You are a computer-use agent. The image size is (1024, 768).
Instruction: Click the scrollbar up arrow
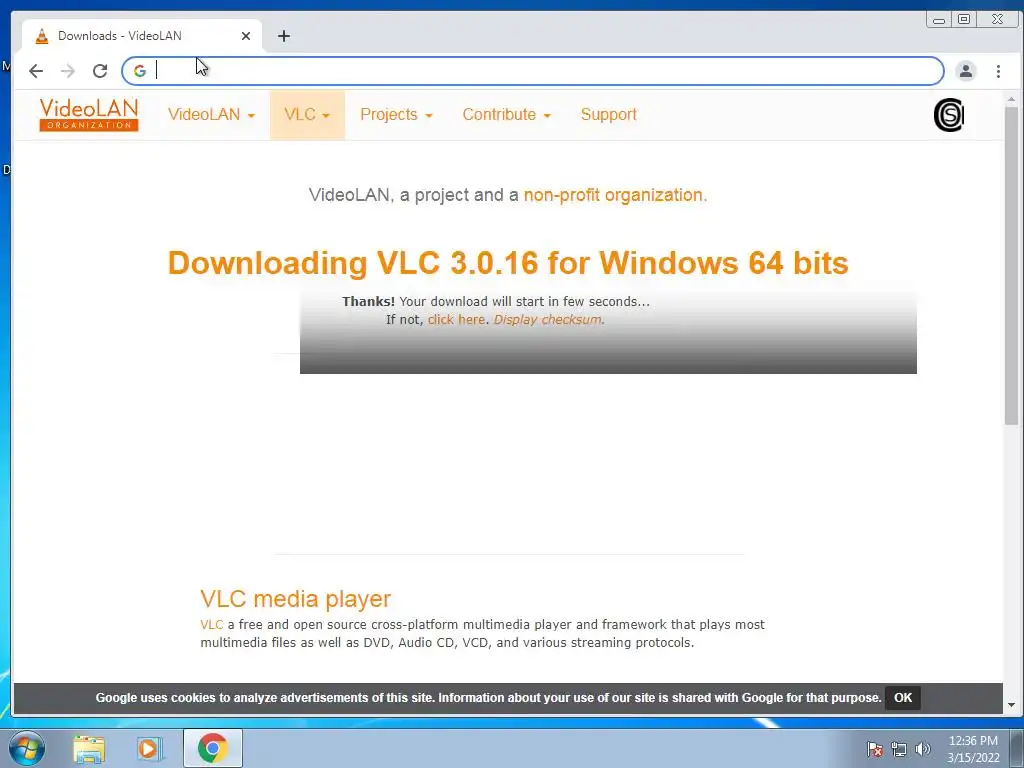coord(1011,99)
